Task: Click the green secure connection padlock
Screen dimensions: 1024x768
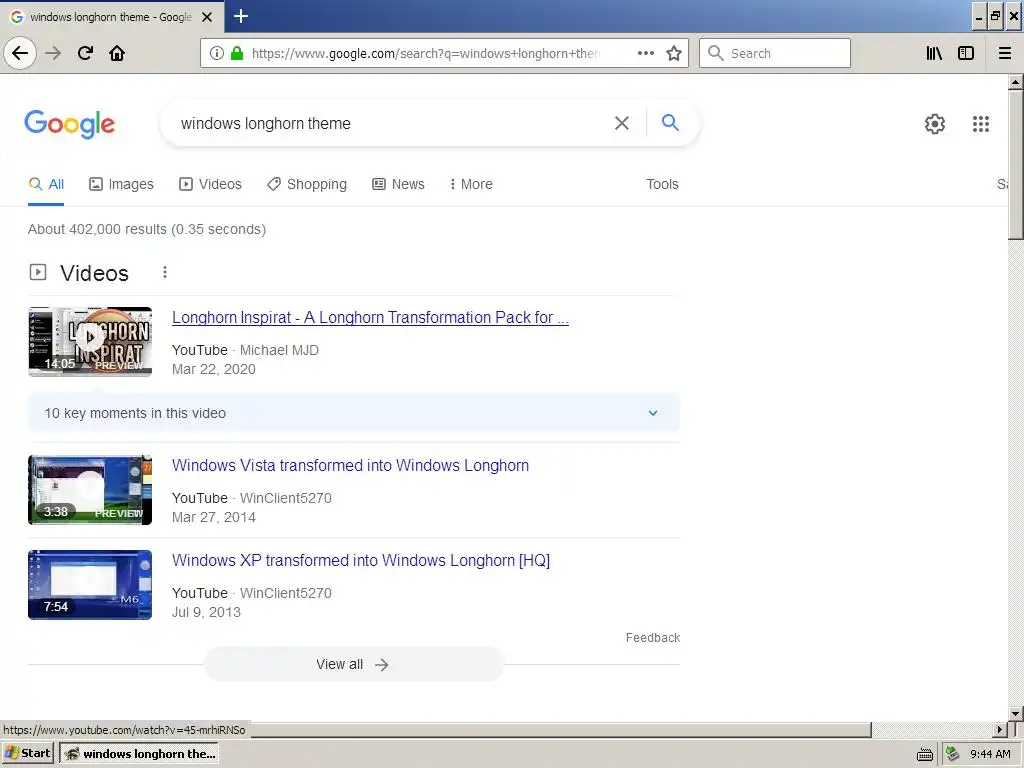Action: tap(237, 53)
